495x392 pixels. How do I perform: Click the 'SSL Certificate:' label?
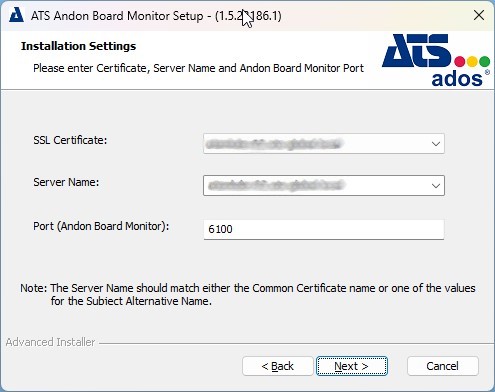tap(70, 140)
